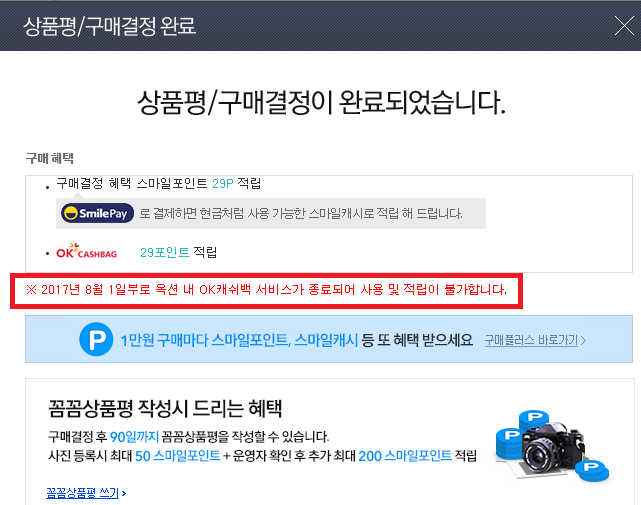This screenshot has width=641, height=505.
Task: Click the 구매결정 혜택 스마일포인트 bullet line
Action: click(x=158, y=184)
